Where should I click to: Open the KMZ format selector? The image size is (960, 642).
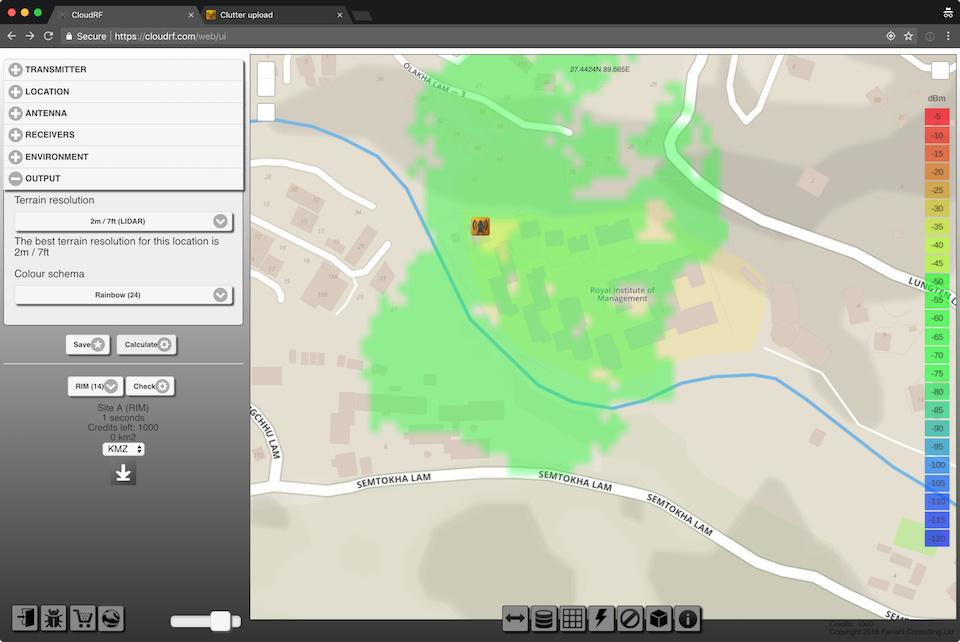pos(123,449)
